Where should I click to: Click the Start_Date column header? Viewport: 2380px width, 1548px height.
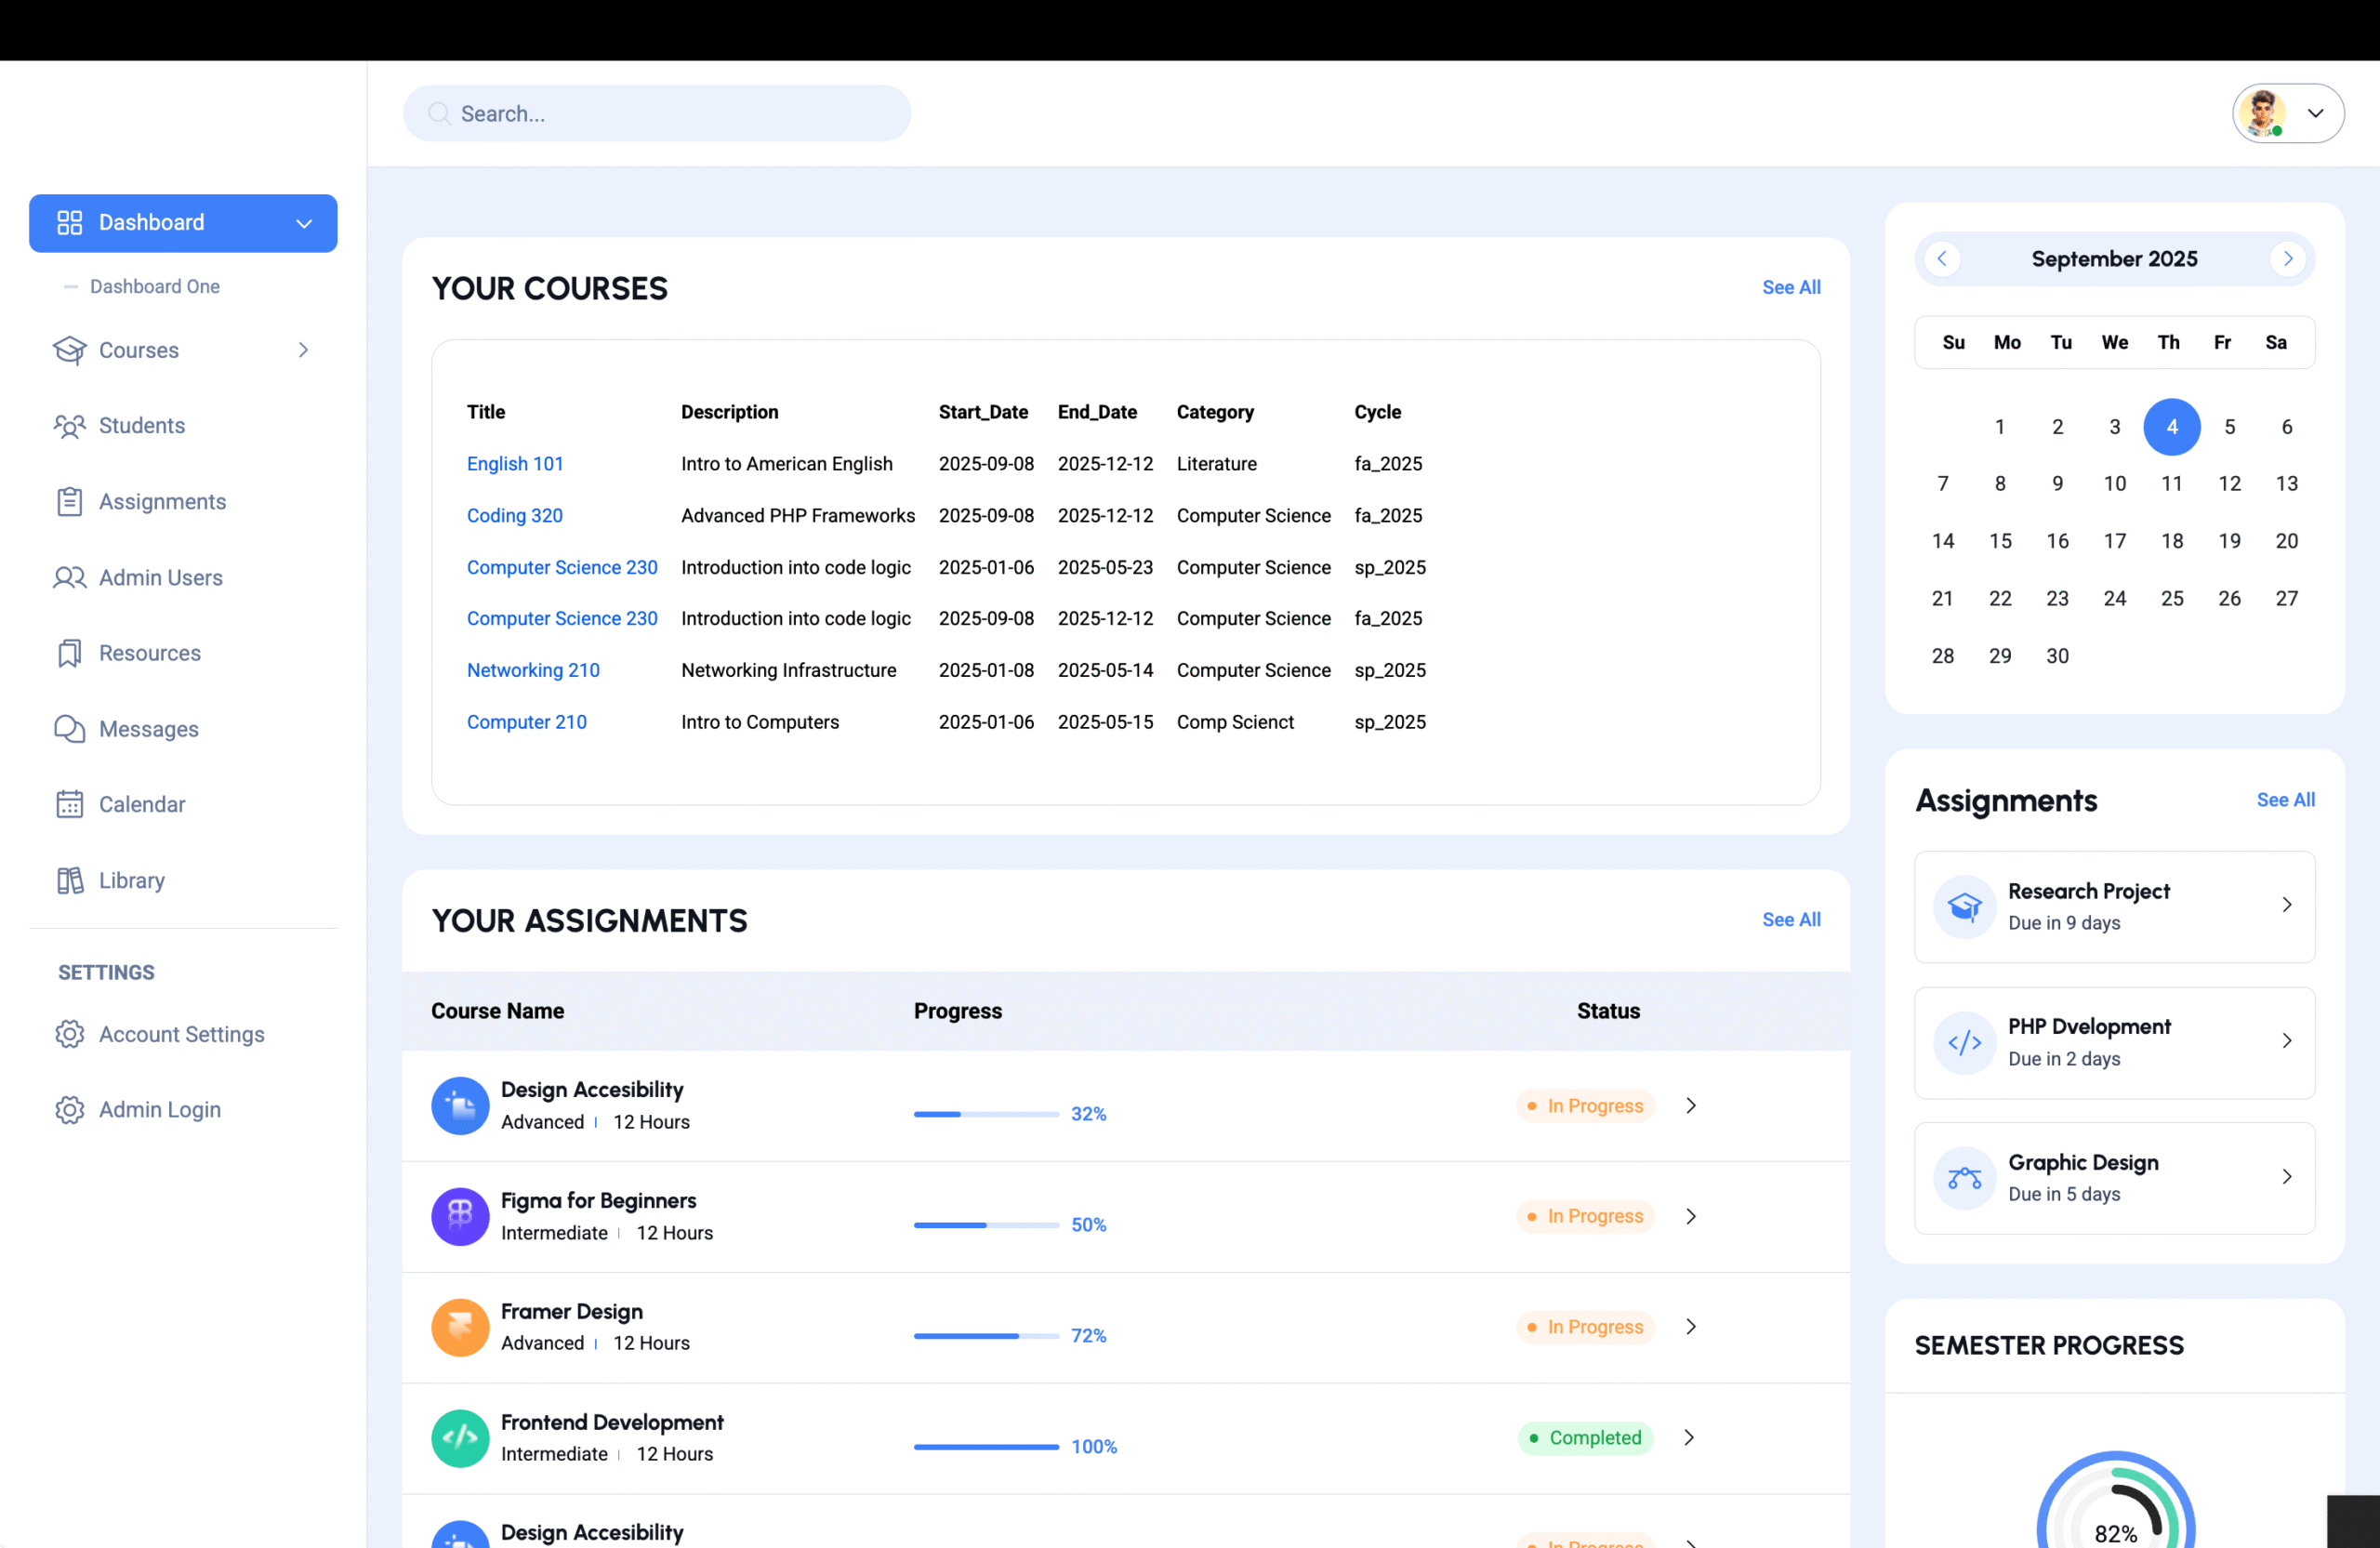[x=983, y=412]
